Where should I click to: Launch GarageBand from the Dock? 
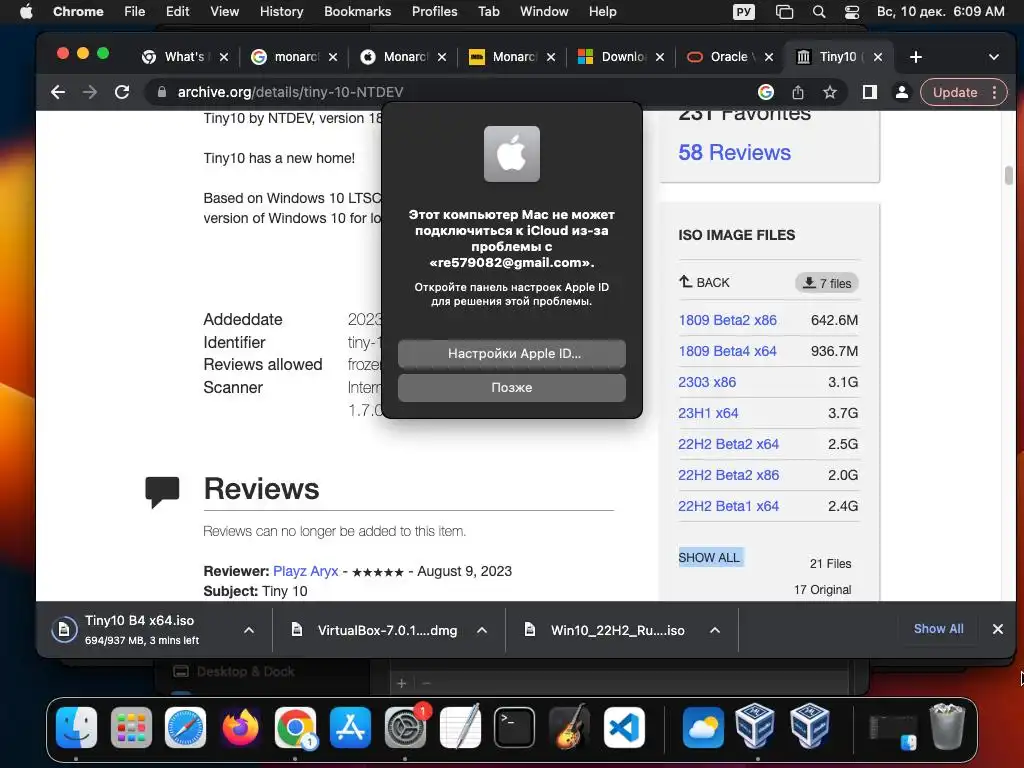569,727
